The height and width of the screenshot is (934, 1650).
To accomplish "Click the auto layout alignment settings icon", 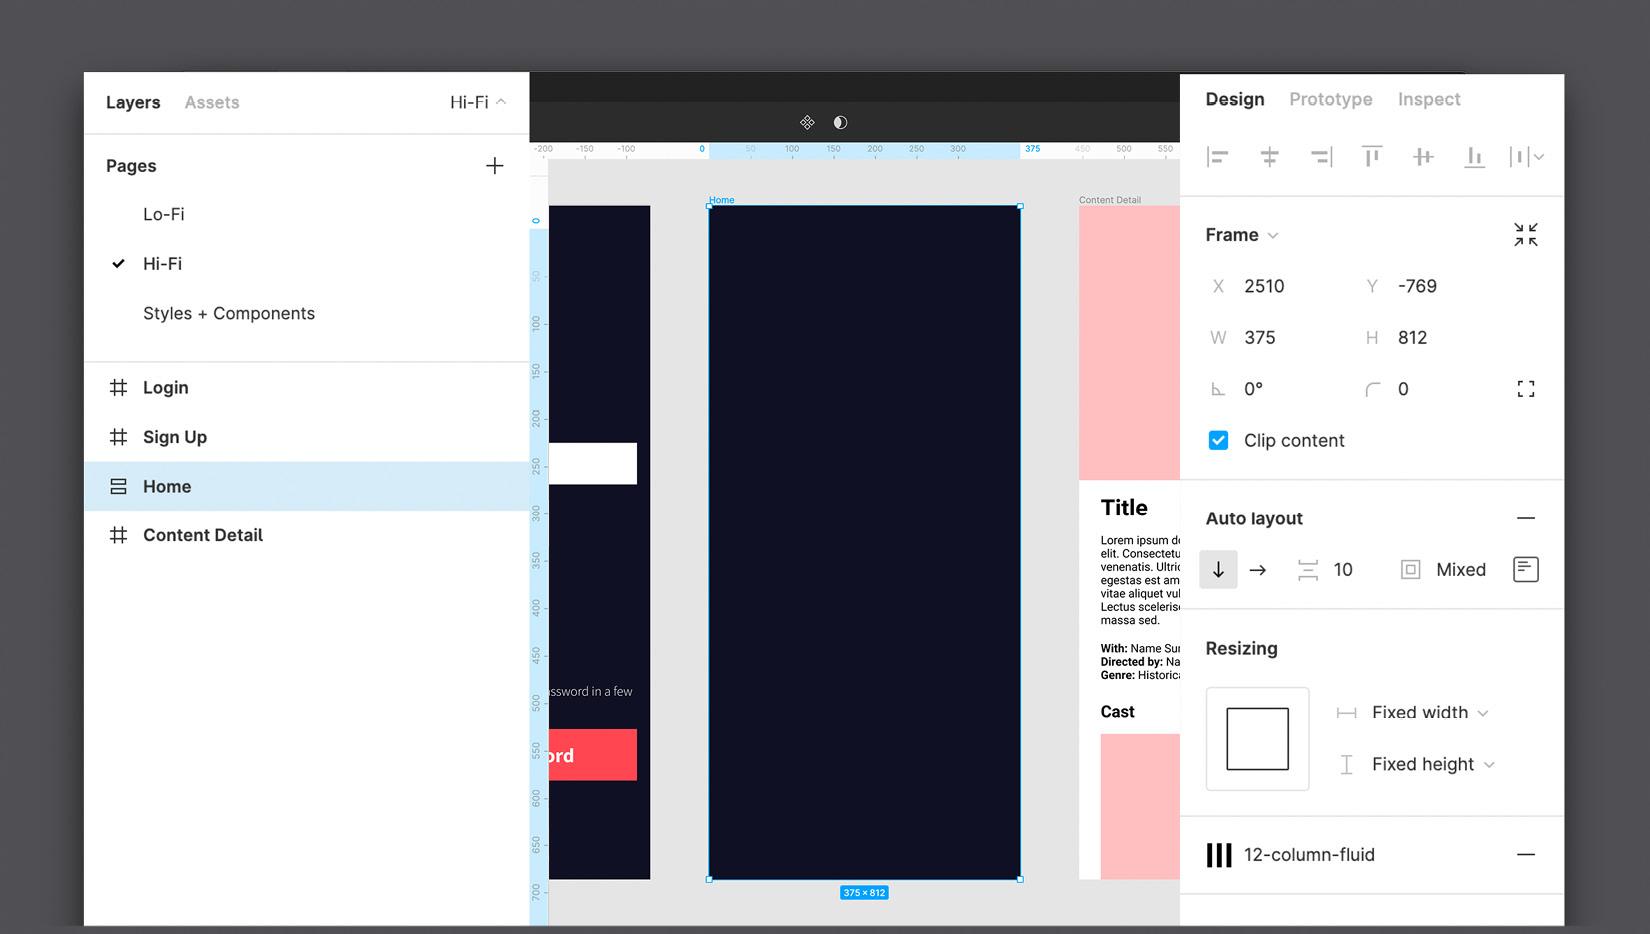I will 1525,569.
